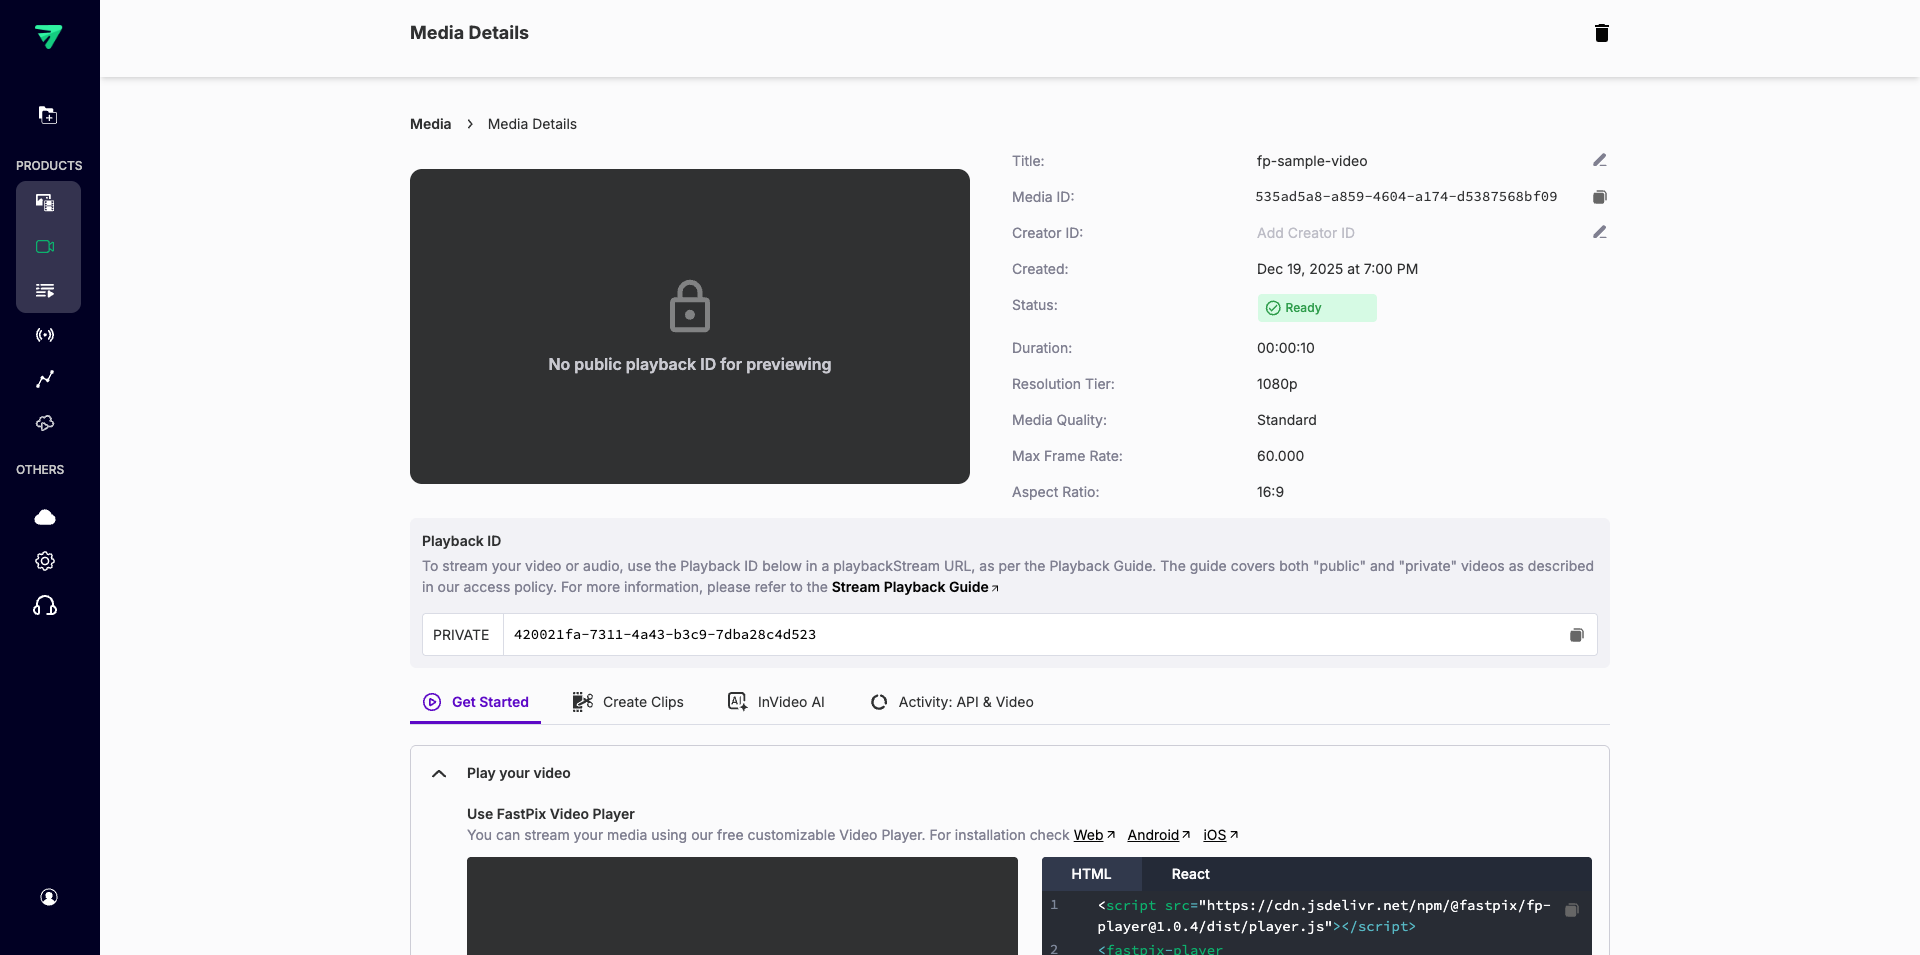Add a Creator ID via the edit pencil

pos(1600,232)
